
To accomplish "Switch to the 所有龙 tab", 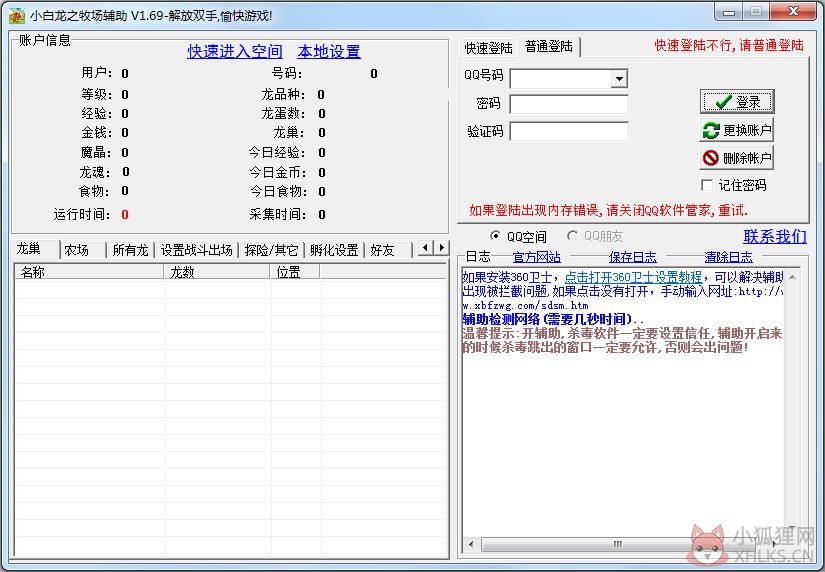I will coord(130,250).
